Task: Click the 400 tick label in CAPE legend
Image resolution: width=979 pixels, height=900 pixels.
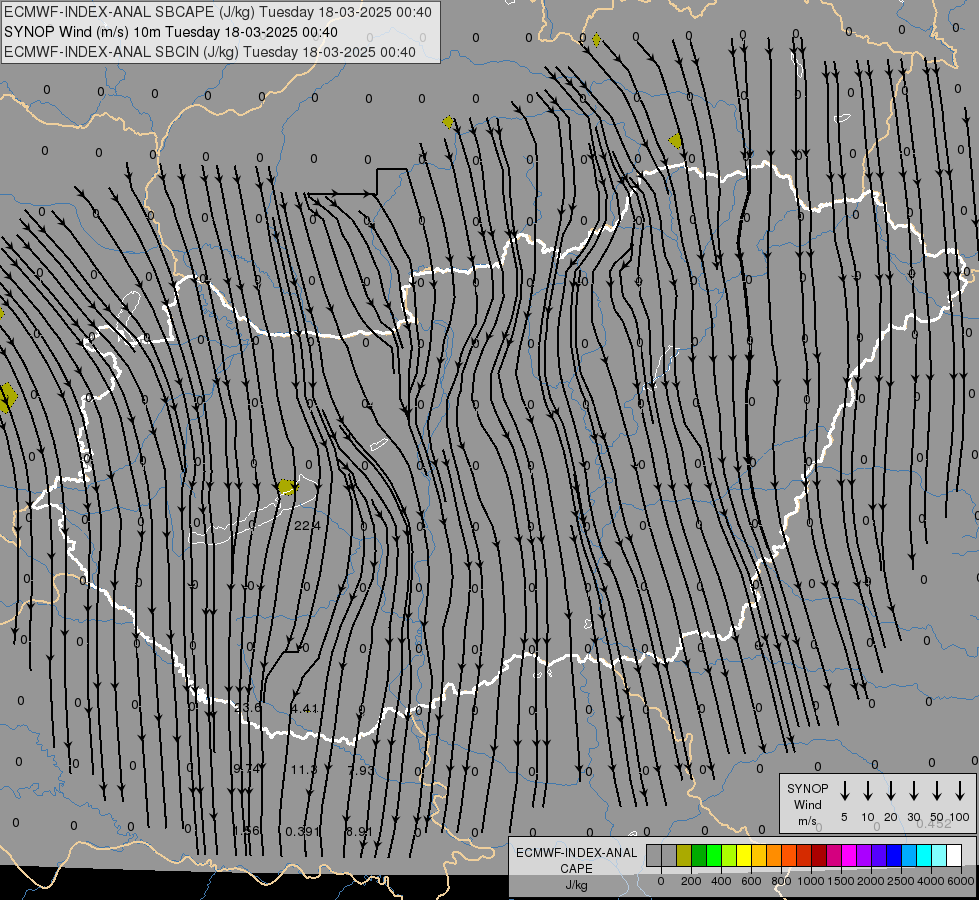Action: (721, 881)
